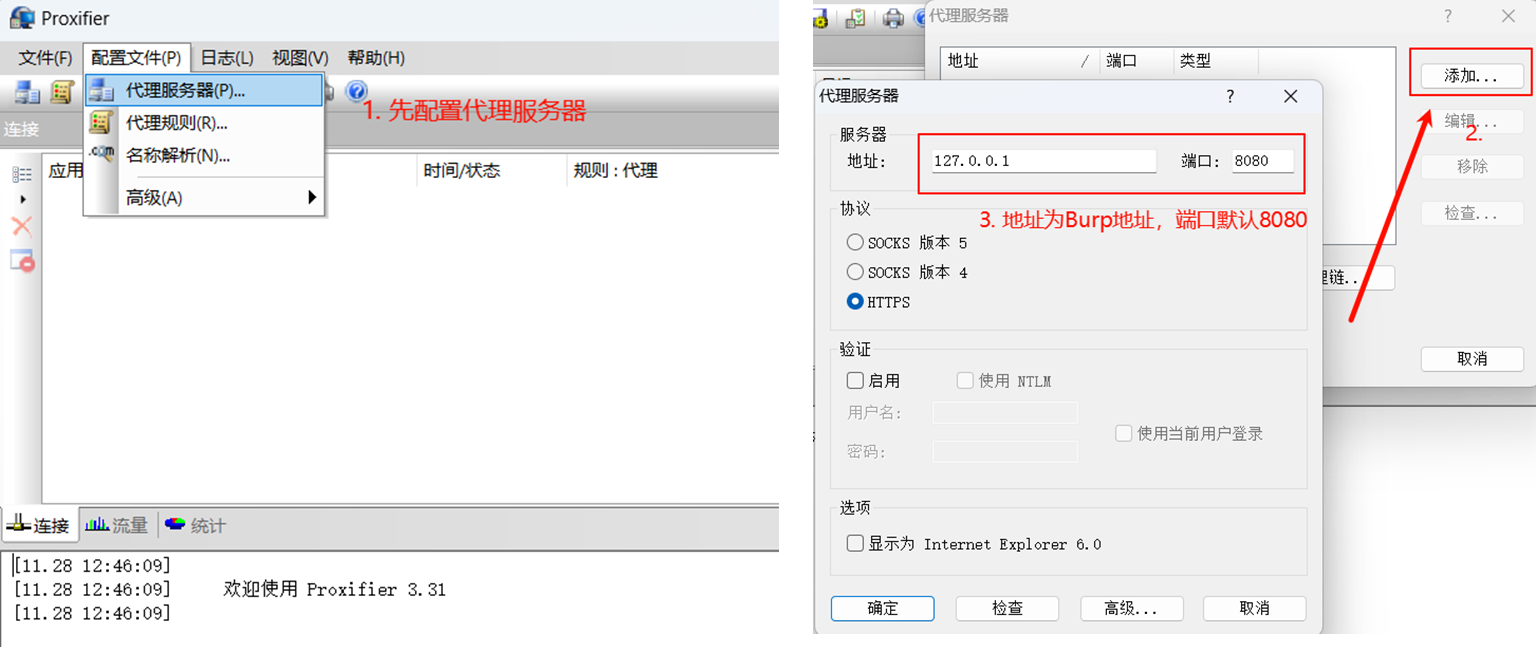Click the 端口 field containing 8080
The height and width of the screenshot is (647, 1536).
click(x=1263, y=161)
